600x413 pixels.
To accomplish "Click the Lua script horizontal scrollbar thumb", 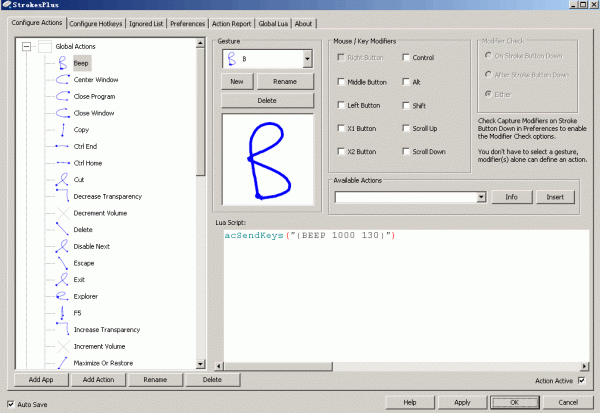I will pos(278,366).
